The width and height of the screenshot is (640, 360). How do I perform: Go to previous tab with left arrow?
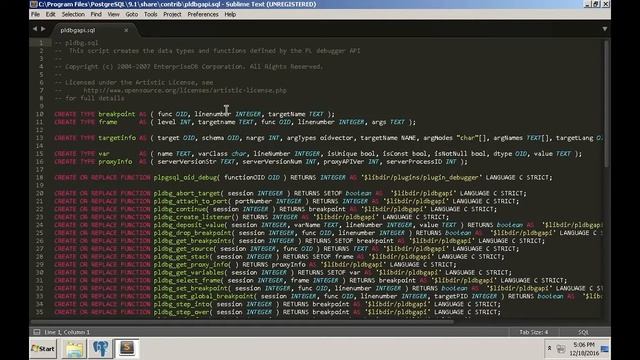35,29
